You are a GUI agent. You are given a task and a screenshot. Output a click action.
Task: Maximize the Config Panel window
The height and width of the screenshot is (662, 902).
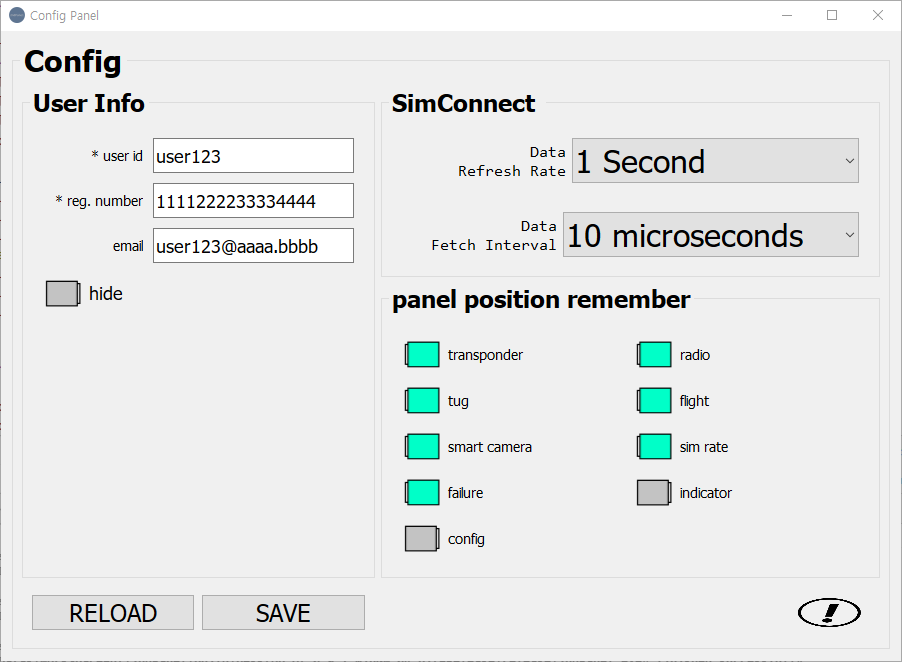pyautogui.click(x=832, y=15)
